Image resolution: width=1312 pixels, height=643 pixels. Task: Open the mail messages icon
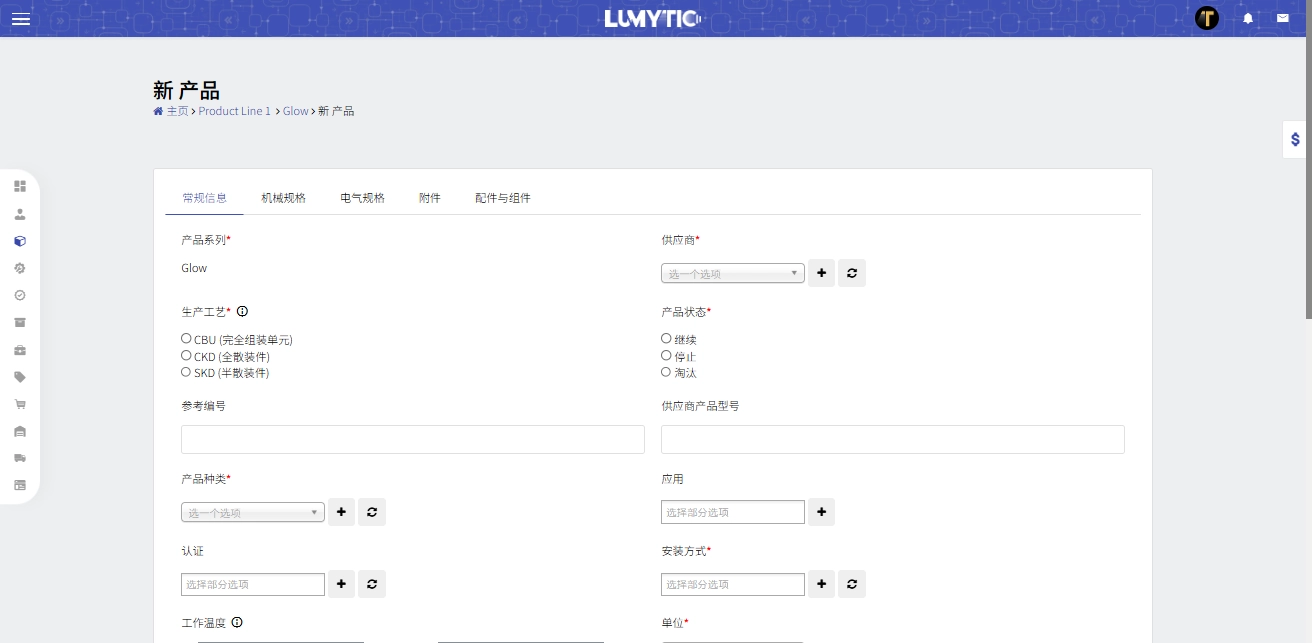pyautogui.click(x=1282, y=18)
